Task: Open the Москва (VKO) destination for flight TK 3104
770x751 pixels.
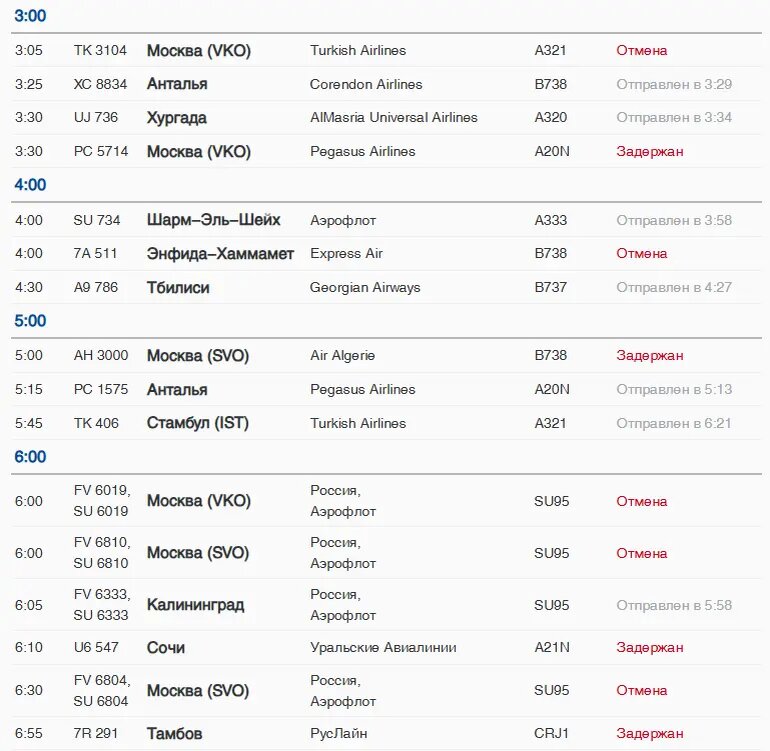Action: (x=199, y=51)
